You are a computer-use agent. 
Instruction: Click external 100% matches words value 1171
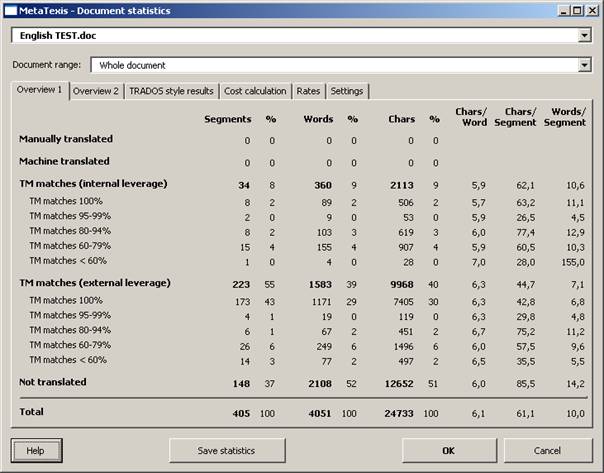pos(322,302)
